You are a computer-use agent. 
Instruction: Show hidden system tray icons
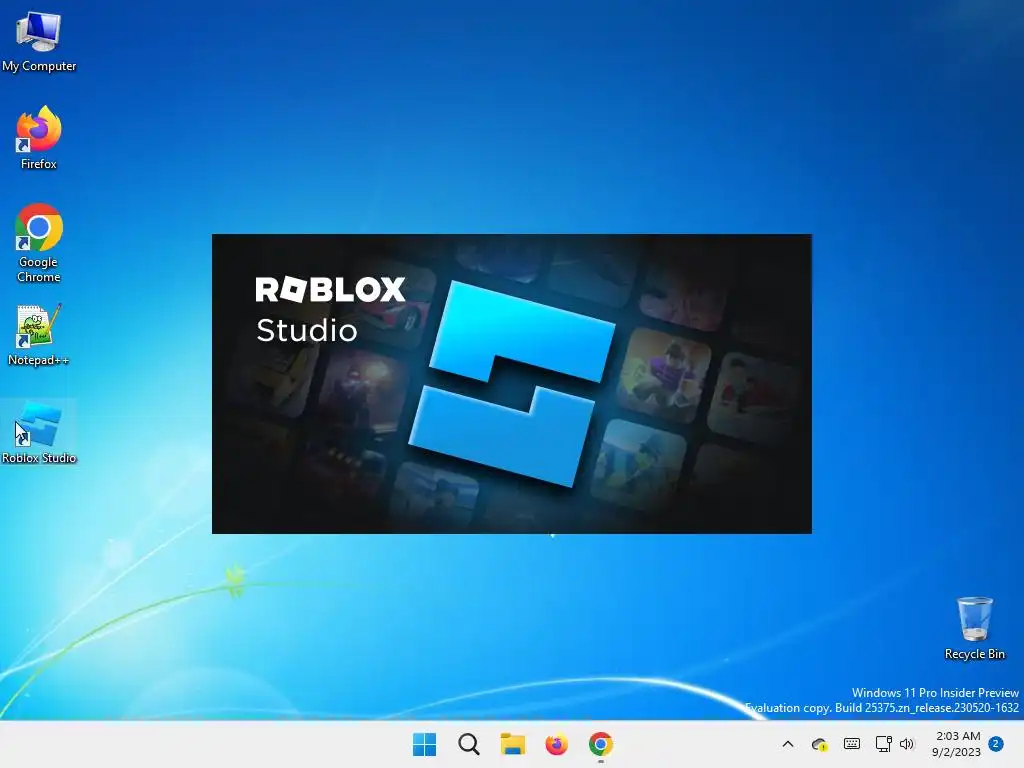[788, 744]
